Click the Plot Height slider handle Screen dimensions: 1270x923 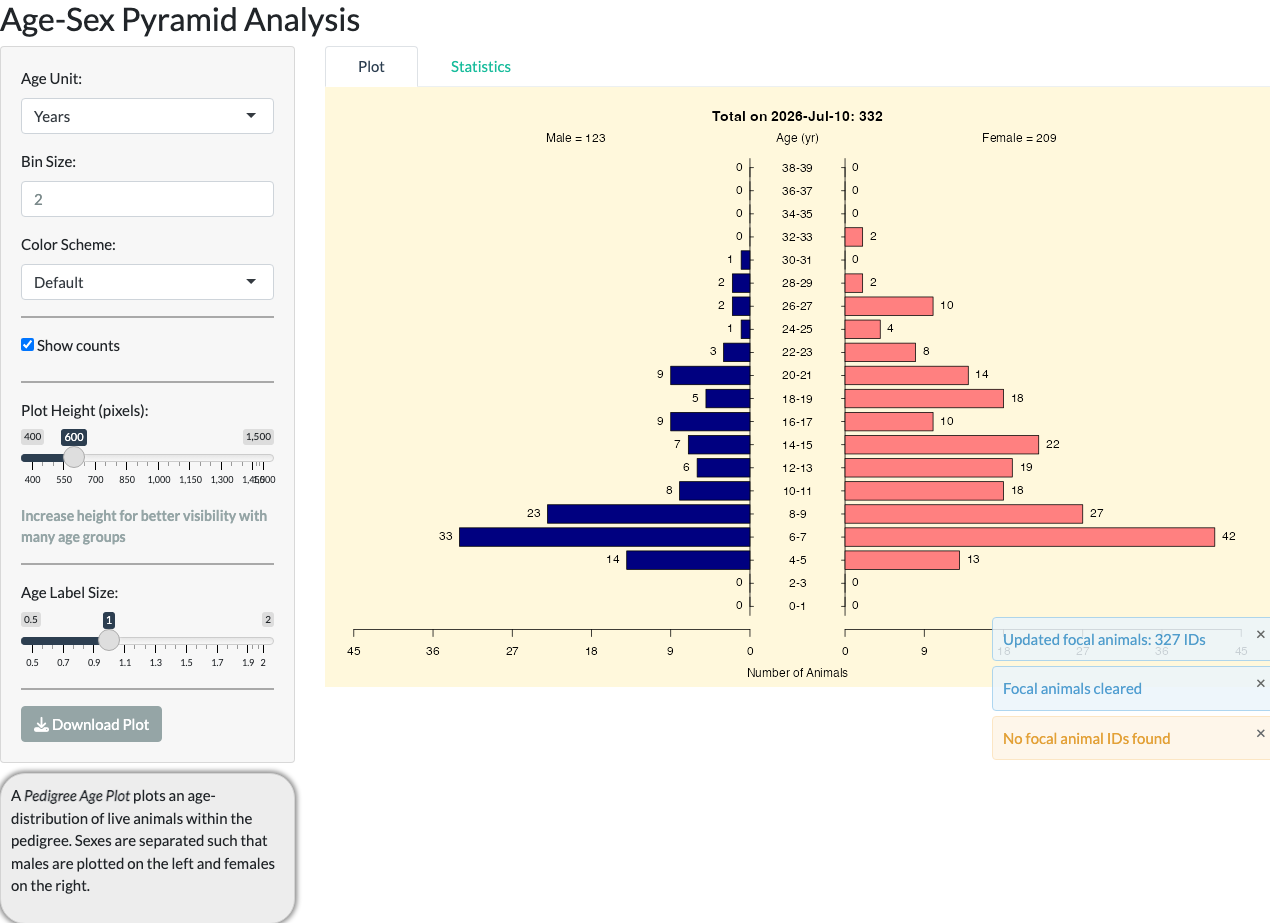coord(74,457)
